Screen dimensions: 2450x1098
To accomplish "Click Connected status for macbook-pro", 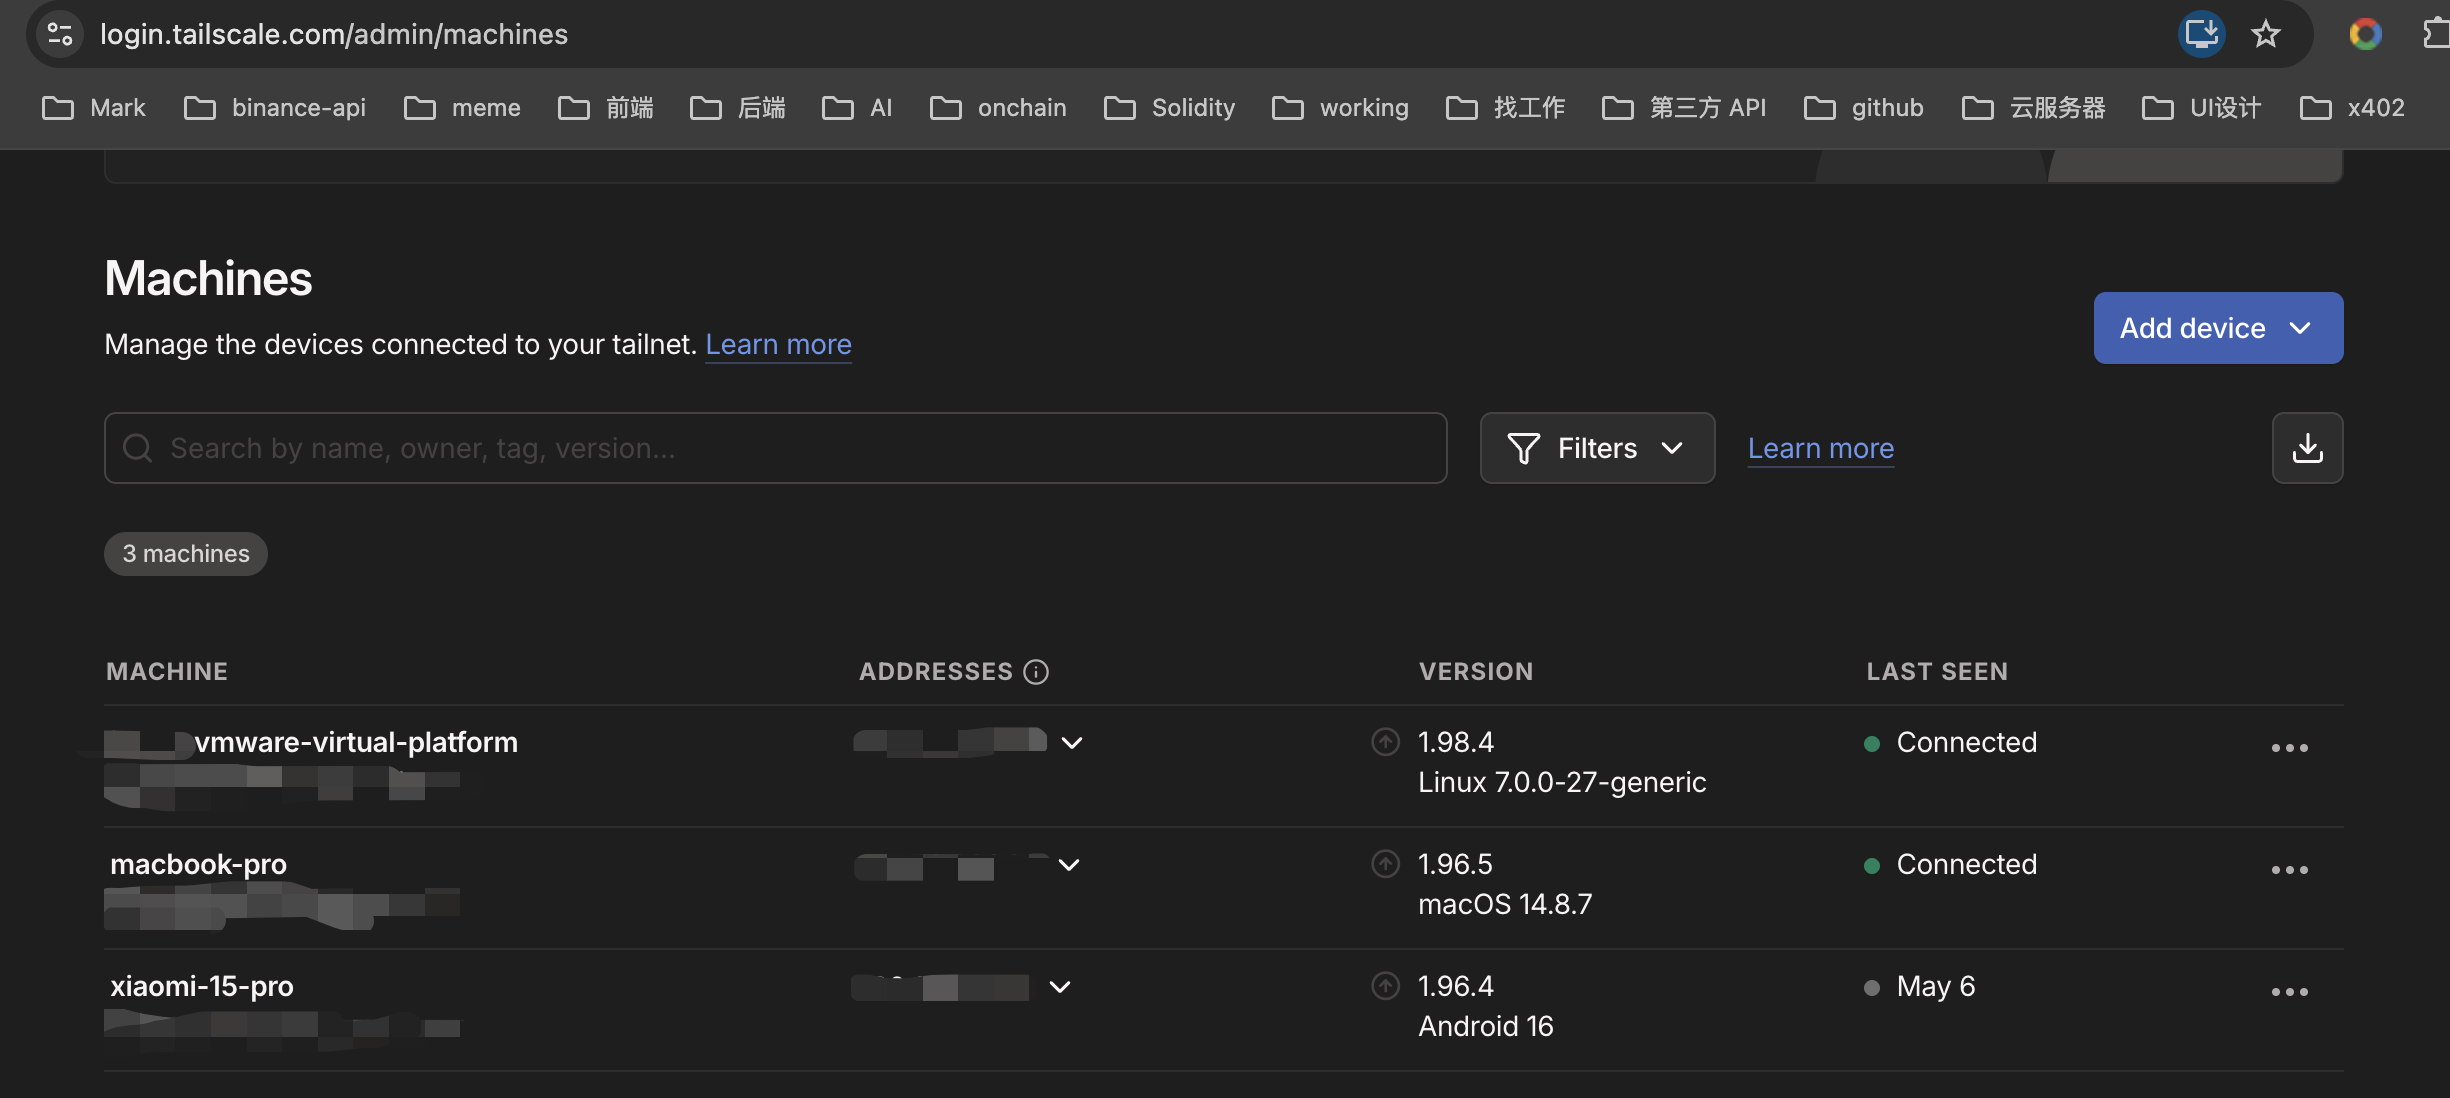I will pyautogui.click(x=1966, y=864).
